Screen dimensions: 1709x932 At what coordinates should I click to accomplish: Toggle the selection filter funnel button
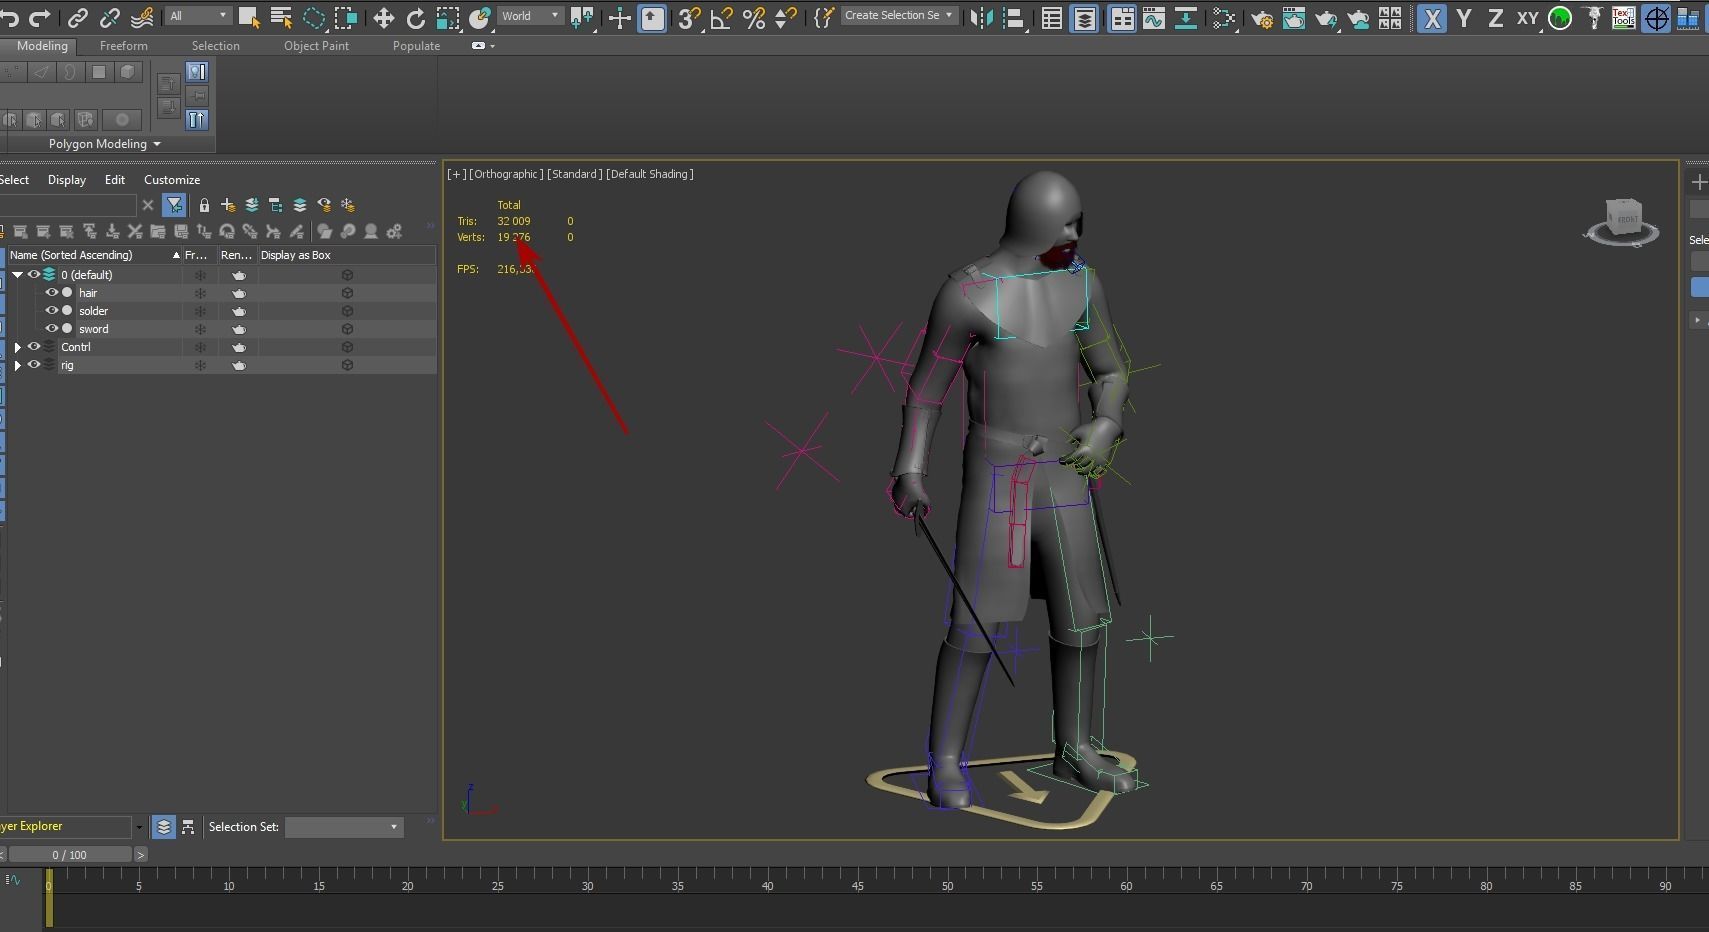174,205
